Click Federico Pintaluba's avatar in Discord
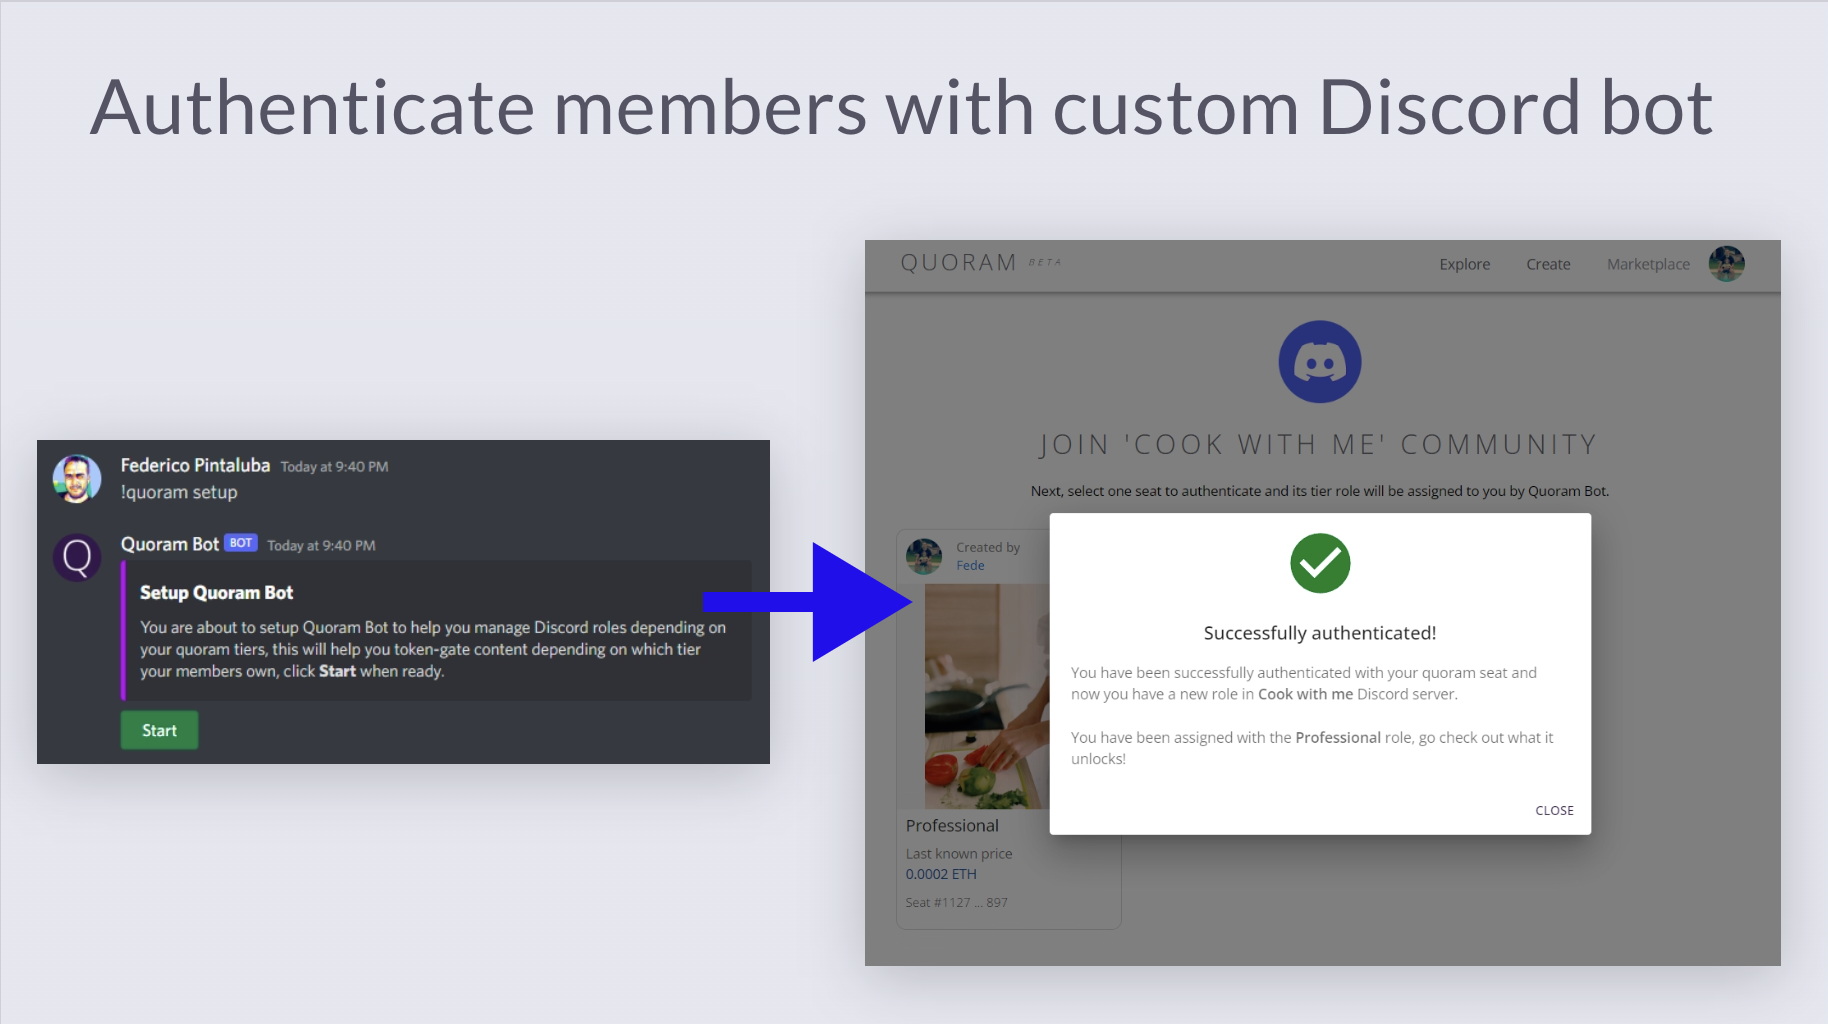 click(77, 478)
